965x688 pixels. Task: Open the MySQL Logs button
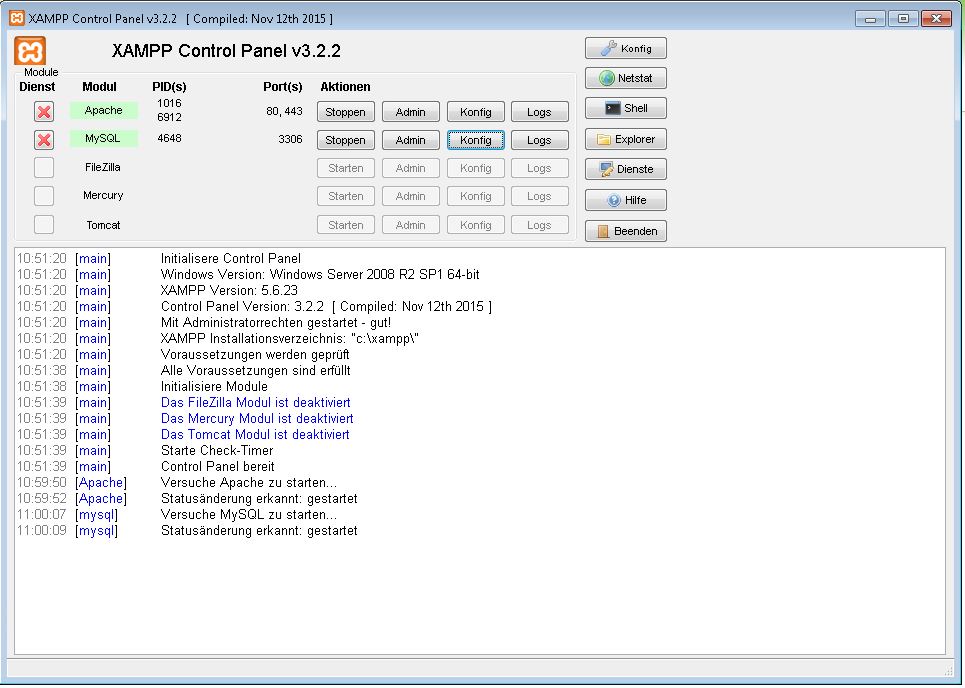point(539,140)
